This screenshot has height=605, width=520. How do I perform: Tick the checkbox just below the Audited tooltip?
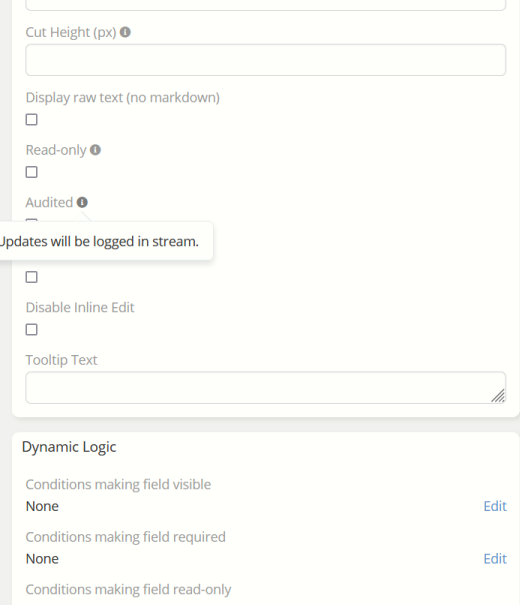[32, 277]
